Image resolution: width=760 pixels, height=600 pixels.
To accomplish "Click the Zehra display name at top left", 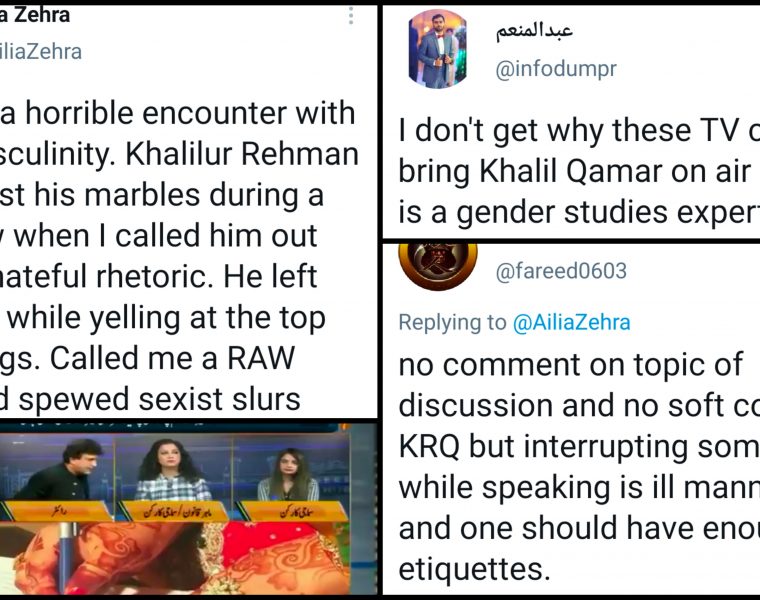I will pos(35,16).
